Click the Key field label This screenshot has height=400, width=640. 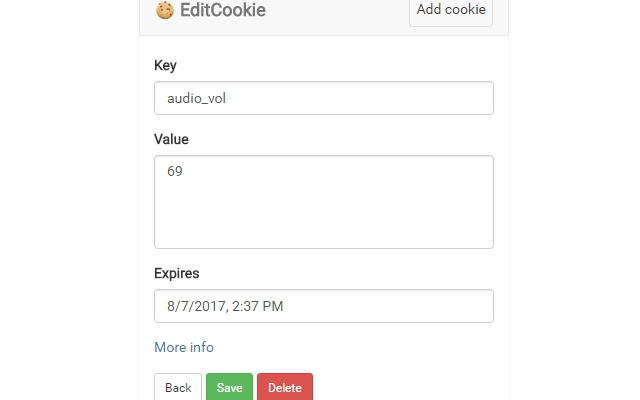point(165,65)
